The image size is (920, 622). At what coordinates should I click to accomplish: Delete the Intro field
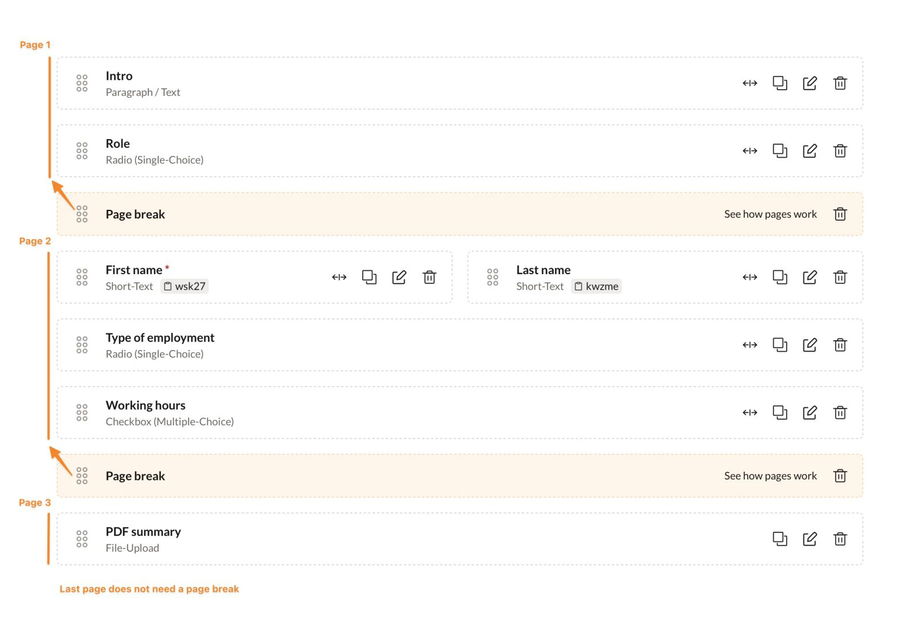tap(840, 83)
